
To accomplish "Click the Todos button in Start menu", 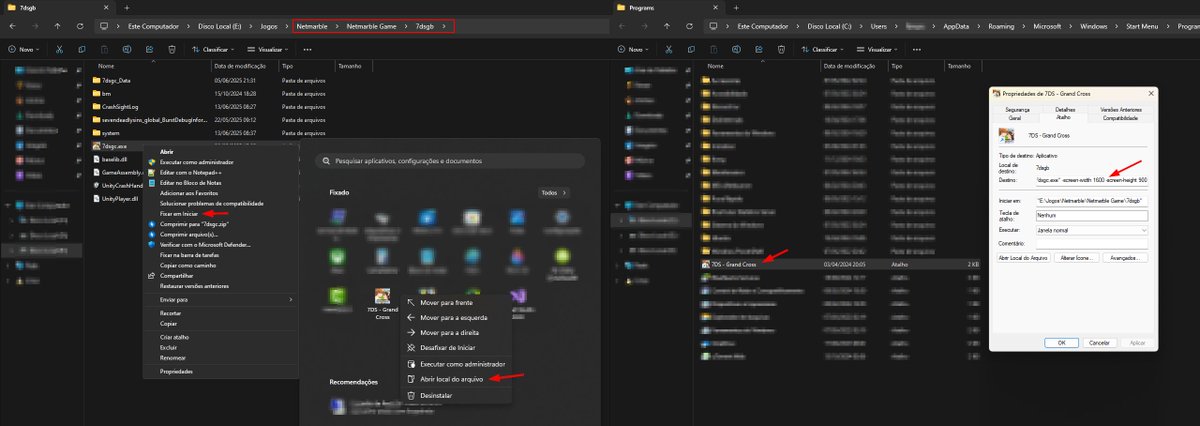I will [x=552, y=193].
